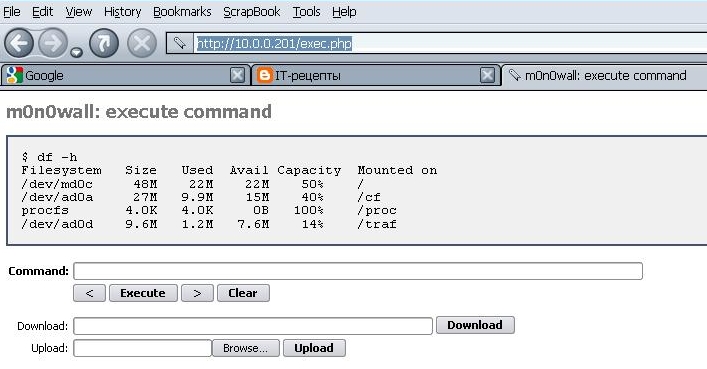This screenshot has width=707, height=369.
Task: Click the Execute button
Action: click(x=143, y=293)
